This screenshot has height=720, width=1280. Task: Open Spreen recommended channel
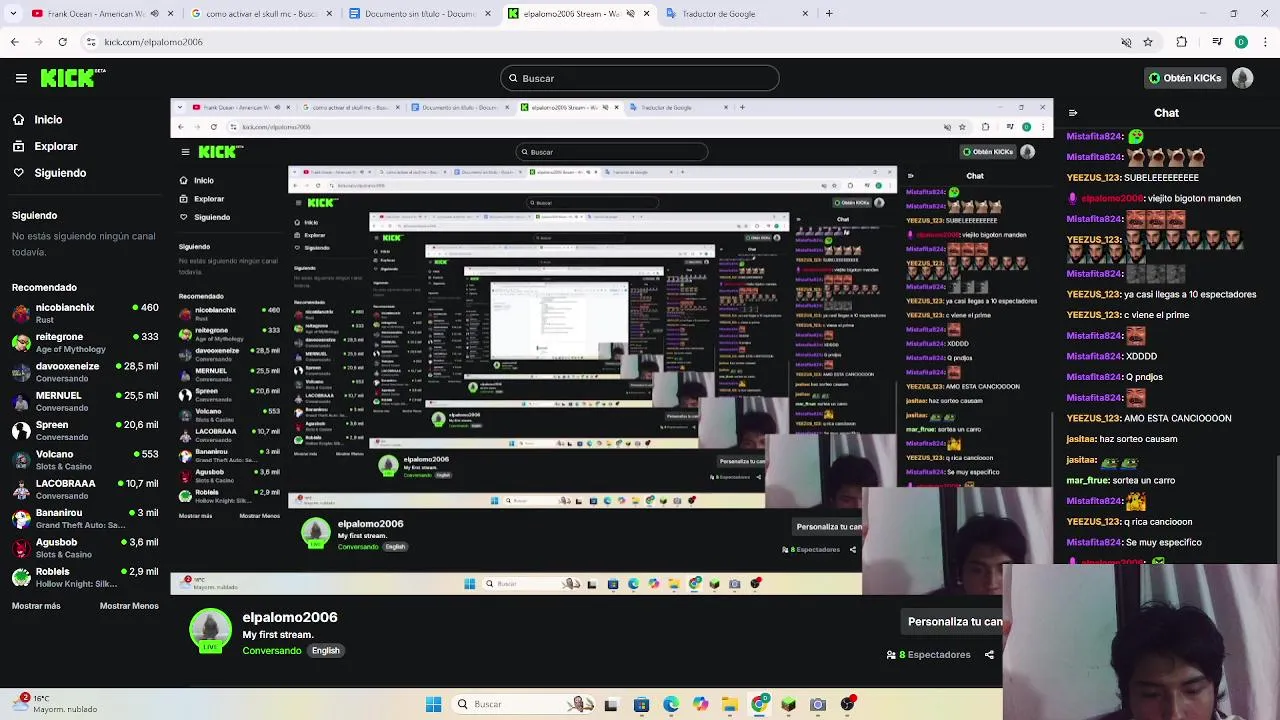(x=85, y=431)
